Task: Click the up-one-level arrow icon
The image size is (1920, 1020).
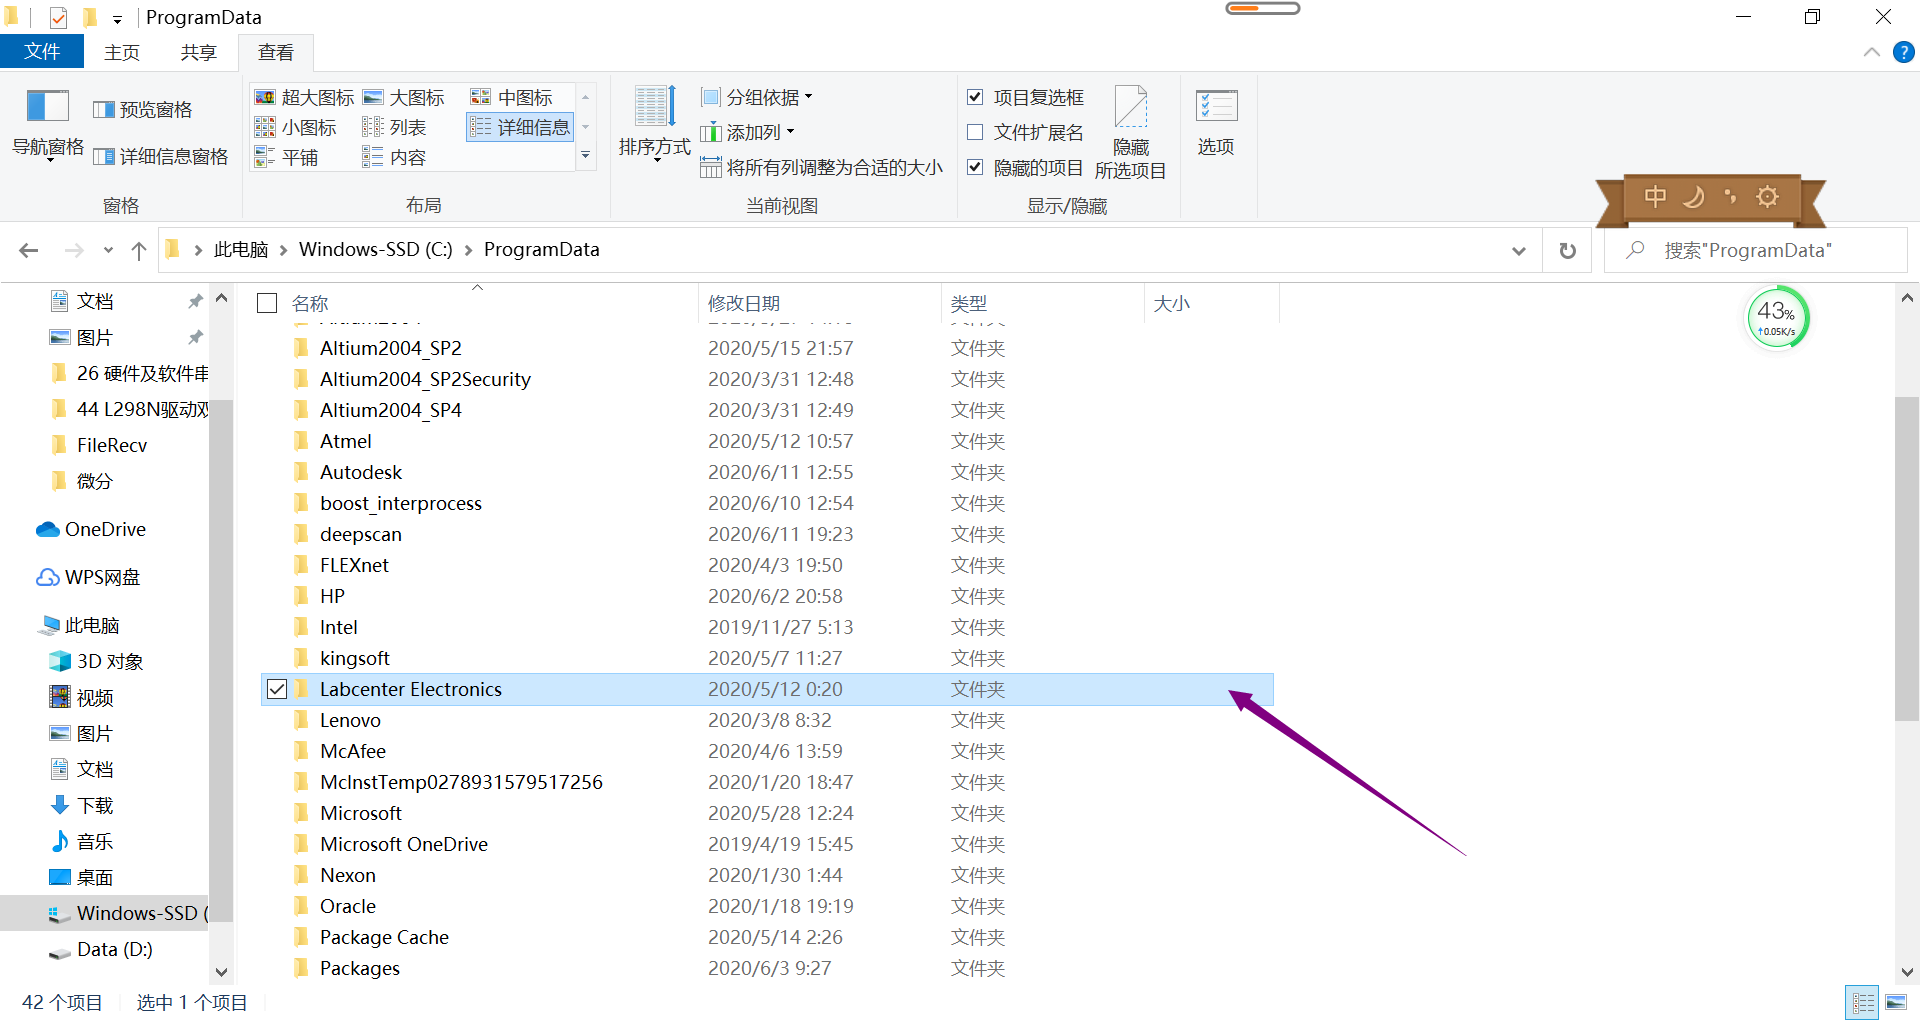Action: [x=138, y=250]
